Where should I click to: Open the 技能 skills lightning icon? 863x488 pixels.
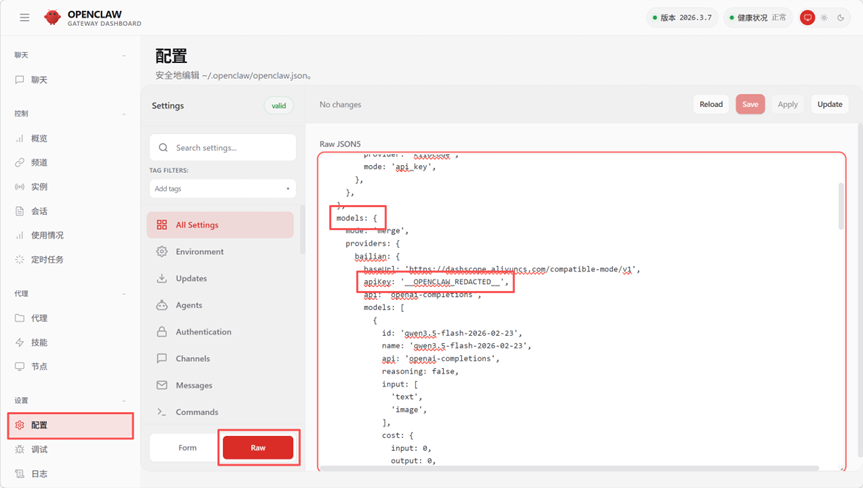coord(19,342)
